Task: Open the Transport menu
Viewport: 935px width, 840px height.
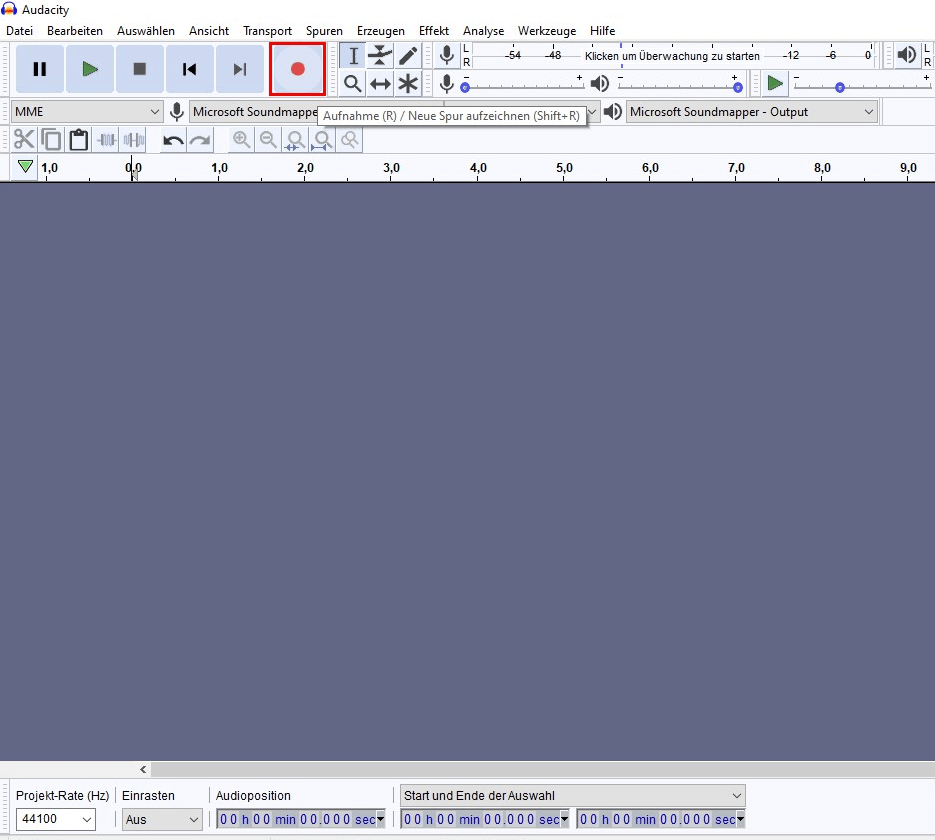Action: coord(267,31)
